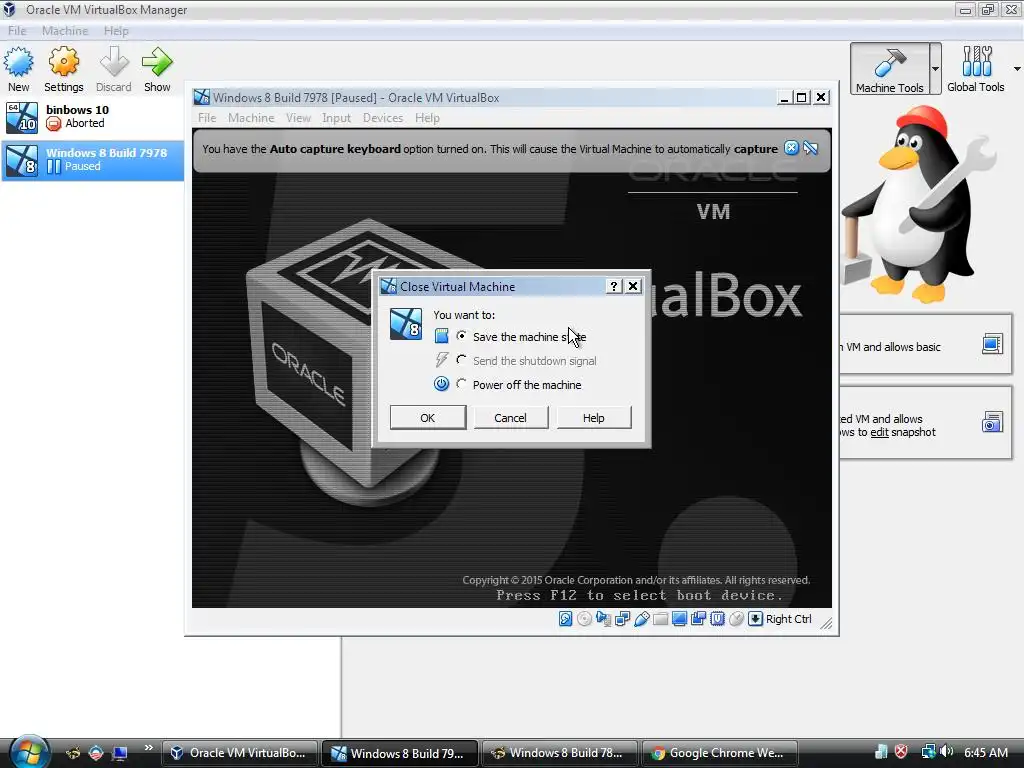This screenshot has height=768, width=1024.
Task: Click the keyboard capture arrow status icon
Action: pyautogui.click(x=755, y=618)
